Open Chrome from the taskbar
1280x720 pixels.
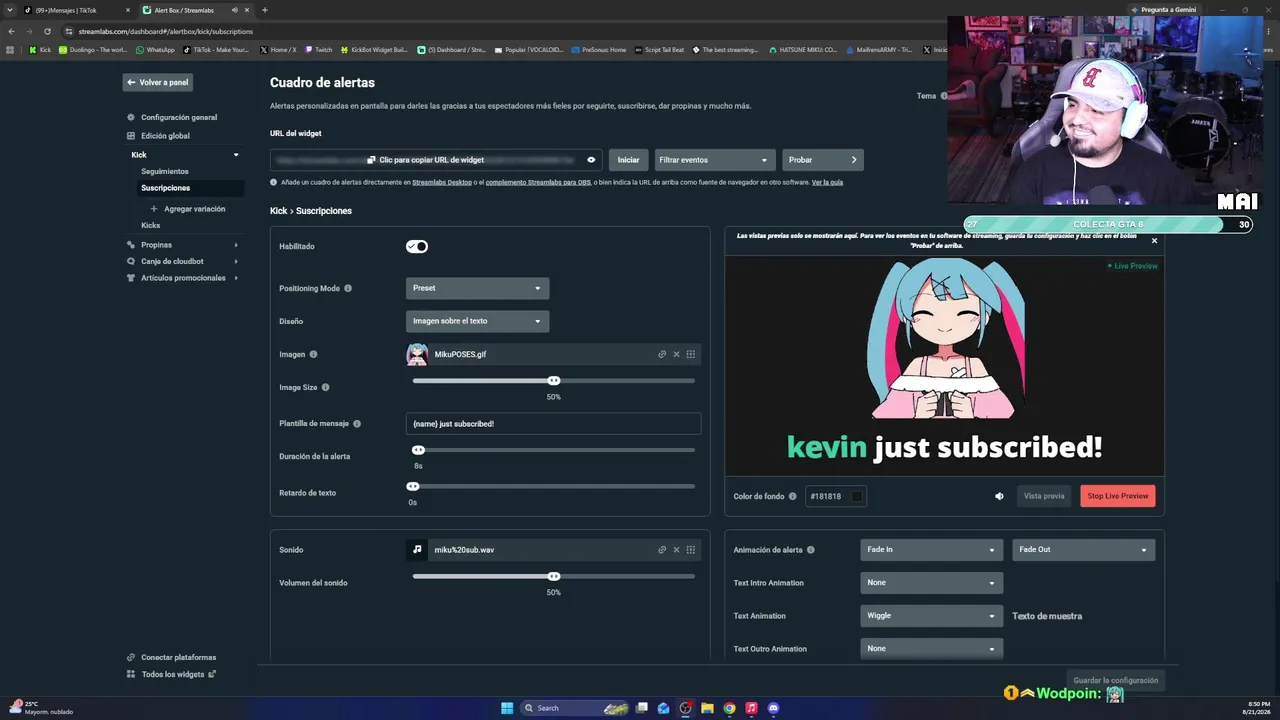click(729, 708)
